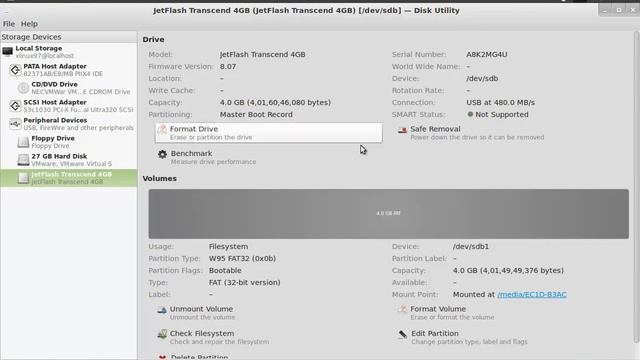Select SCSI Host Adapter entry
640x360 pixels.
pyautogui.click(x=69, y=106)
